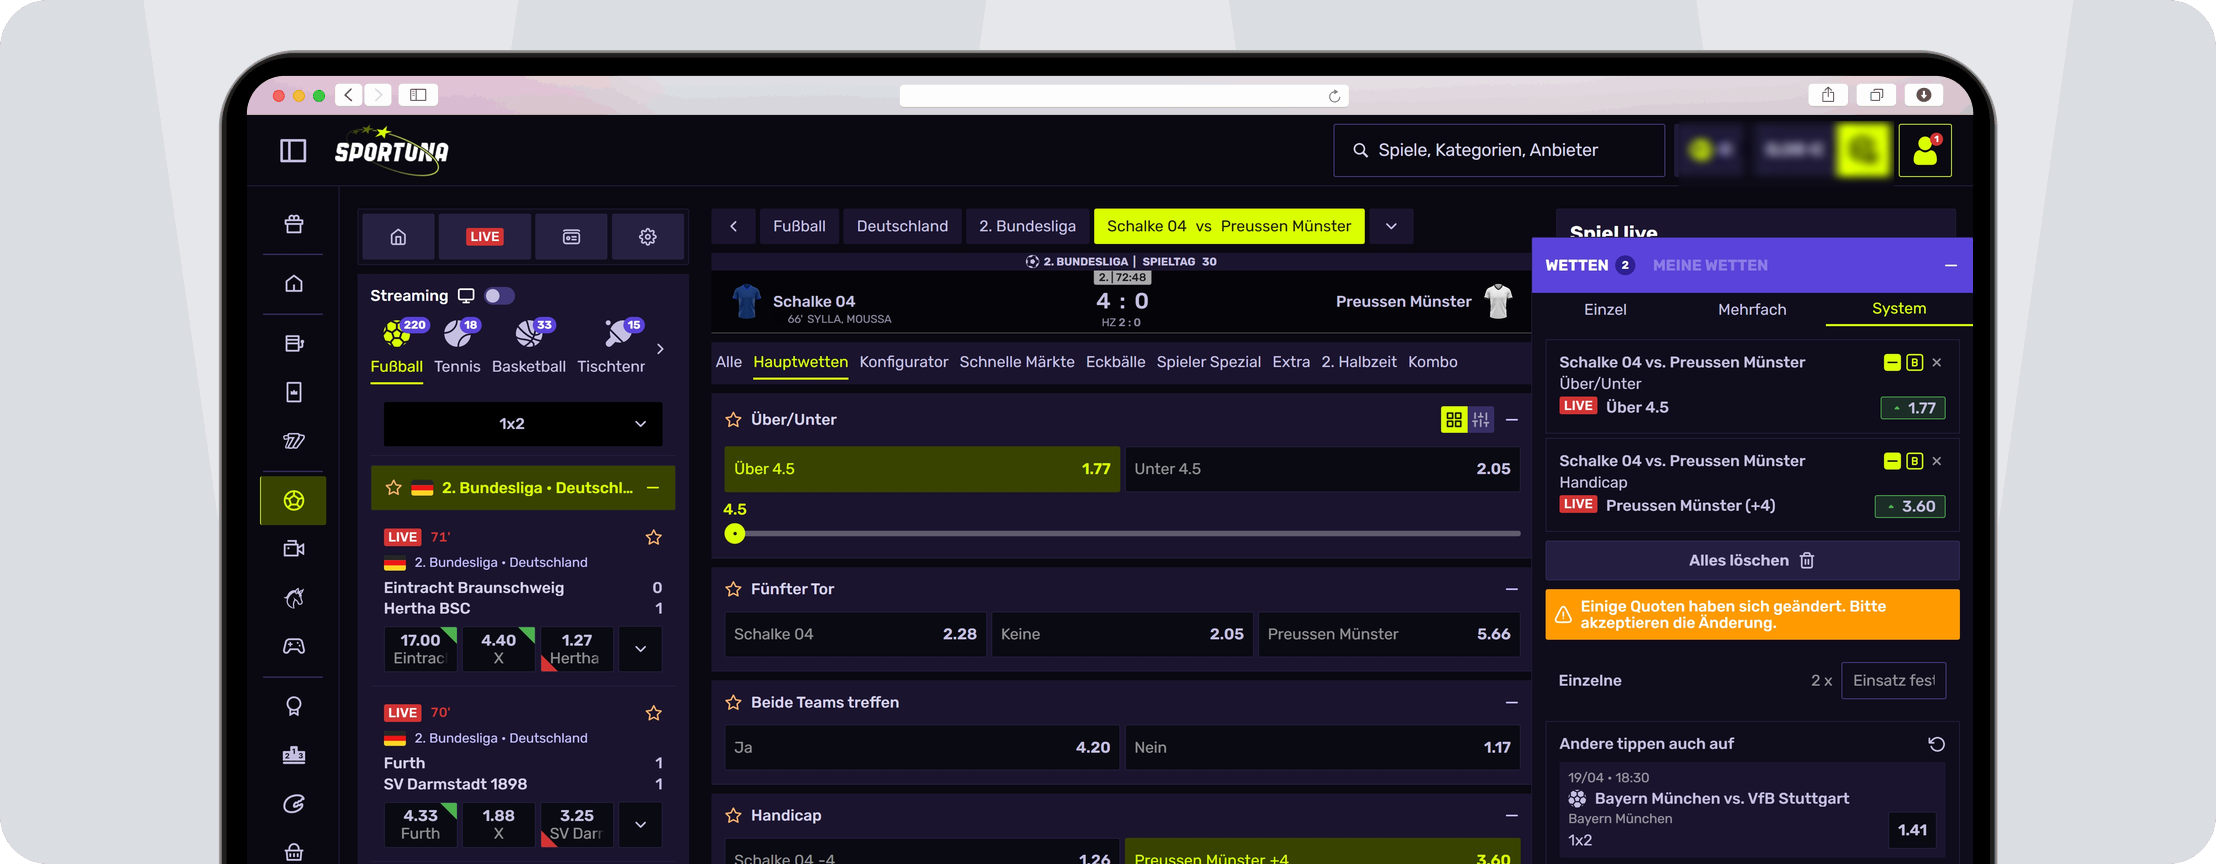Screen dimensions: 2216x864
Task: Switch Über/Unter market to grid view icon
Action: click(1454, 420)
